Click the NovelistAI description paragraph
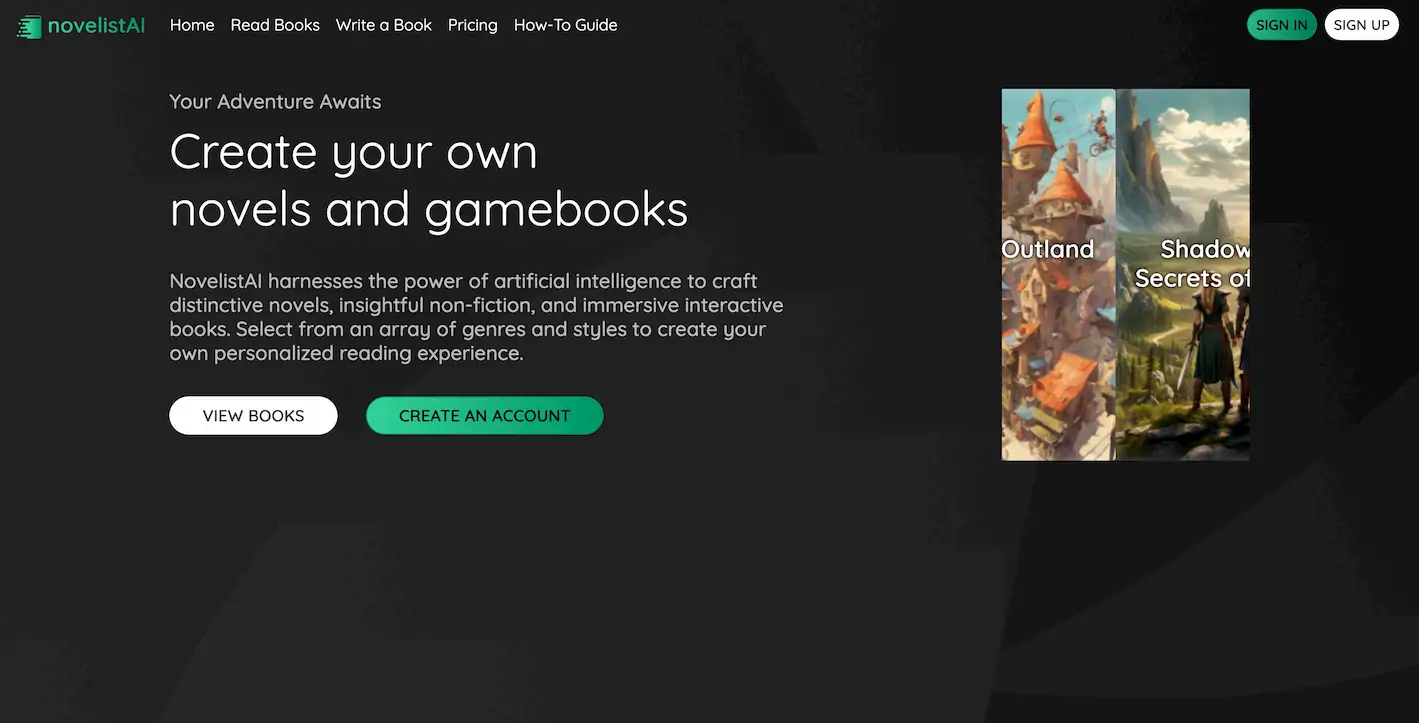Image resolution: width=1419 pixels, height=723 pixels. 476,317
